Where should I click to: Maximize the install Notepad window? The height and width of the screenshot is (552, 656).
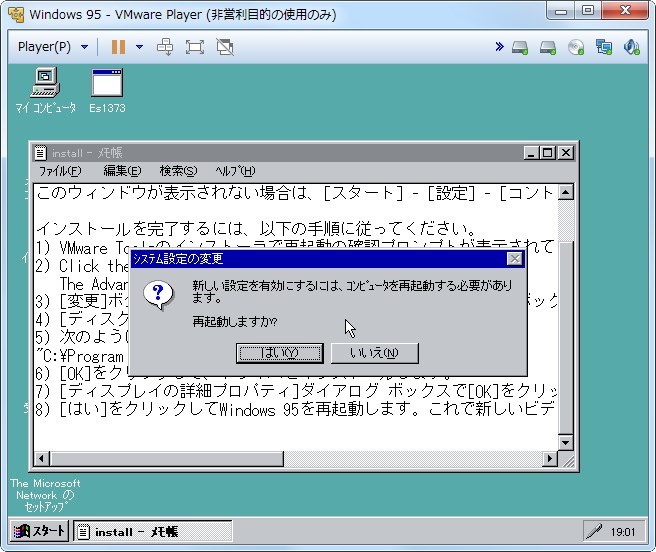547,153
